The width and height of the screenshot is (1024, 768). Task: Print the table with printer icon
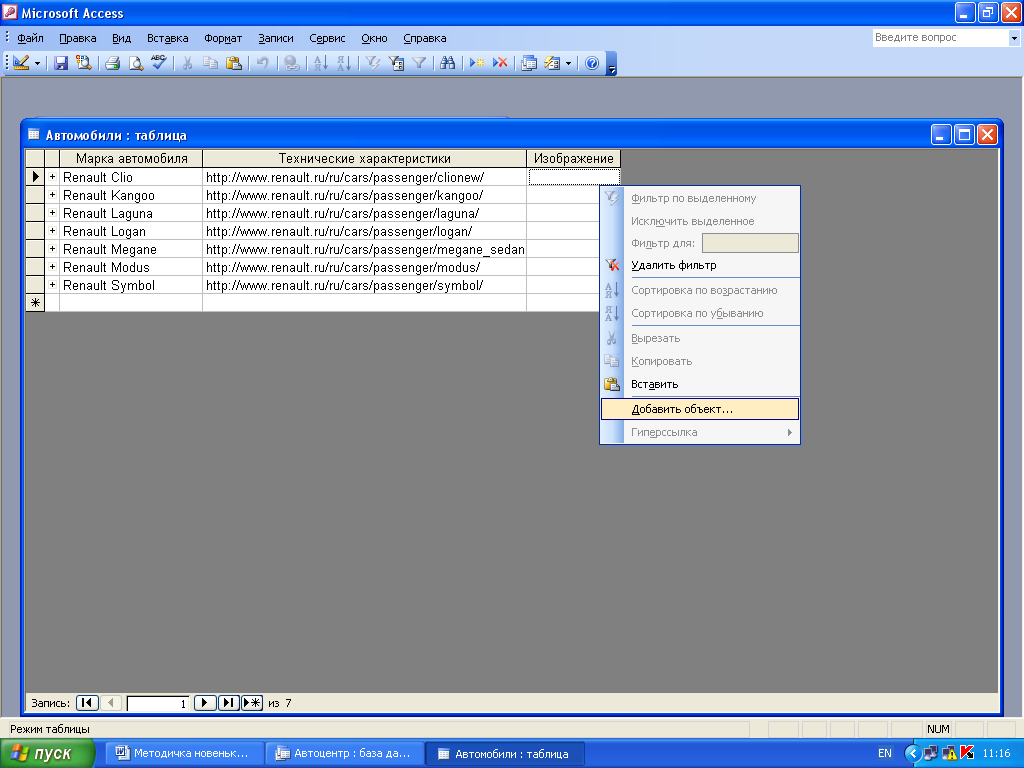pyautogui.click(x=112, y=63)
